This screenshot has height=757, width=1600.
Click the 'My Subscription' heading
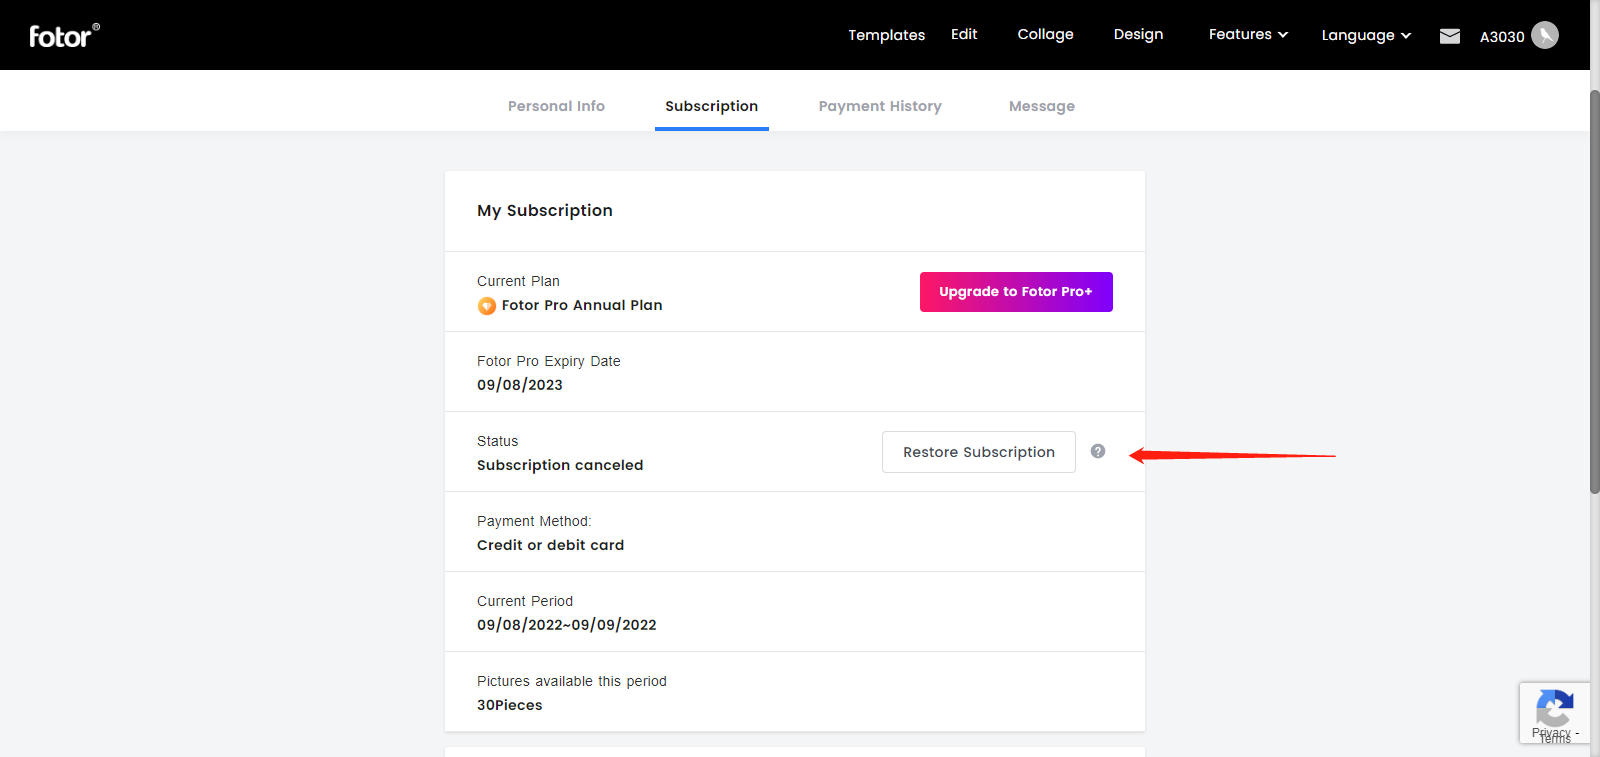coord(545,210)
